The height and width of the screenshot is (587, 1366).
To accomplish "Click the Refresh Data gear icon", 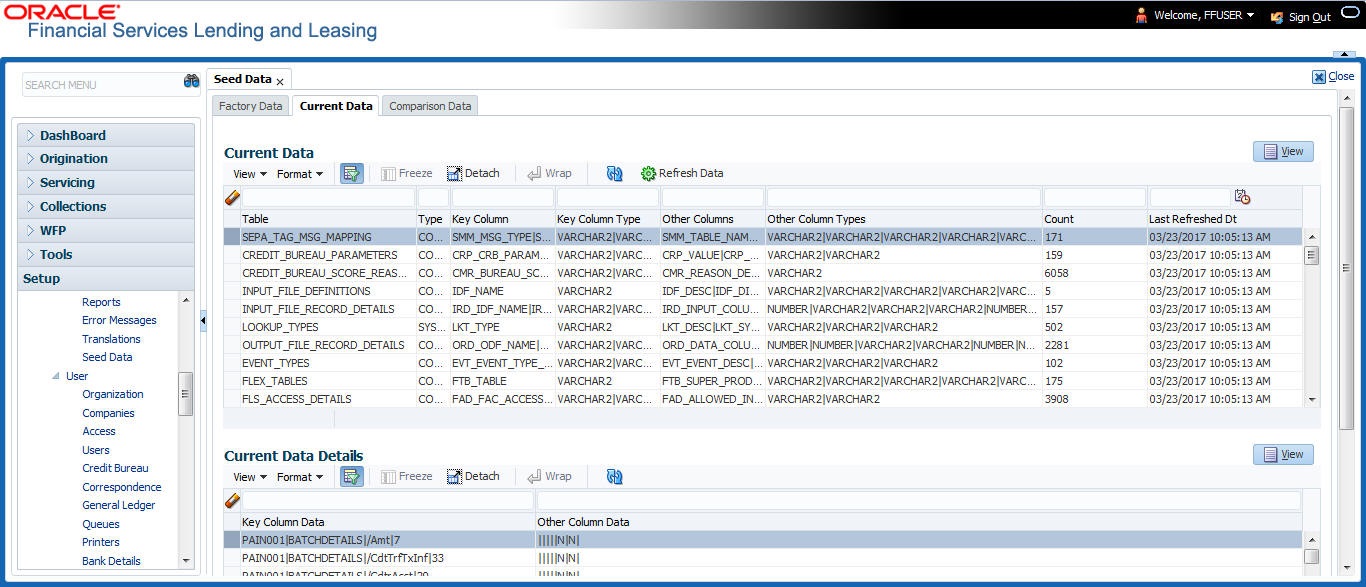I will (x=648, y=174).
